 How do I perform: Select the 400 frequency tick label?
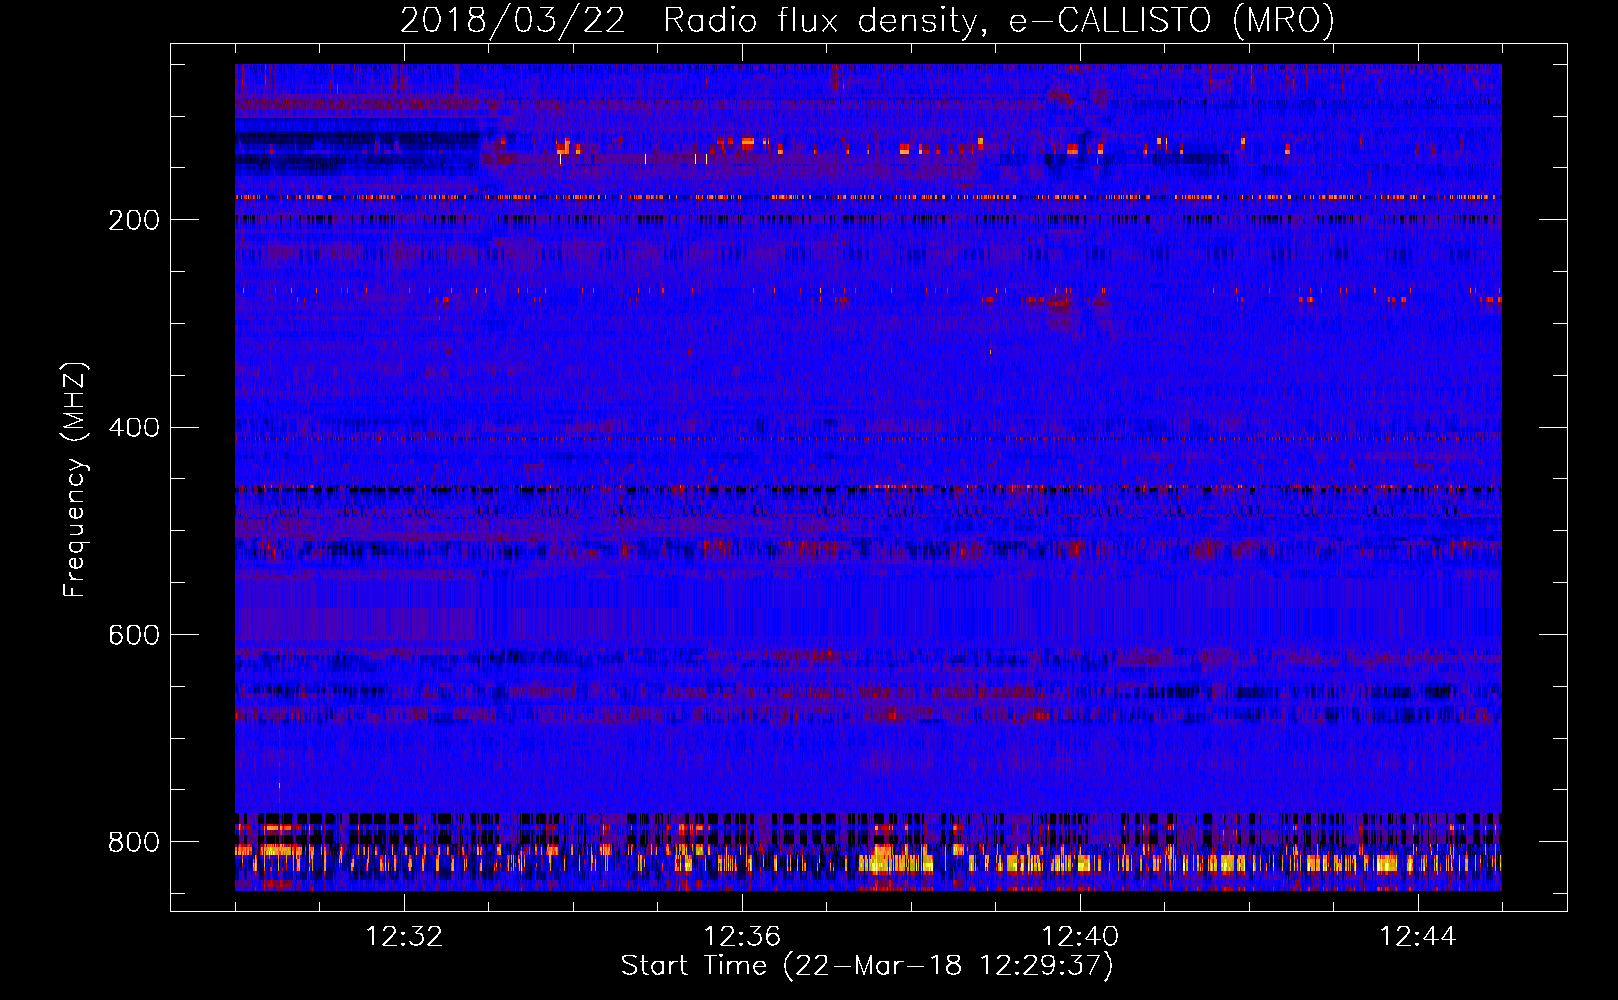(134, 428)
